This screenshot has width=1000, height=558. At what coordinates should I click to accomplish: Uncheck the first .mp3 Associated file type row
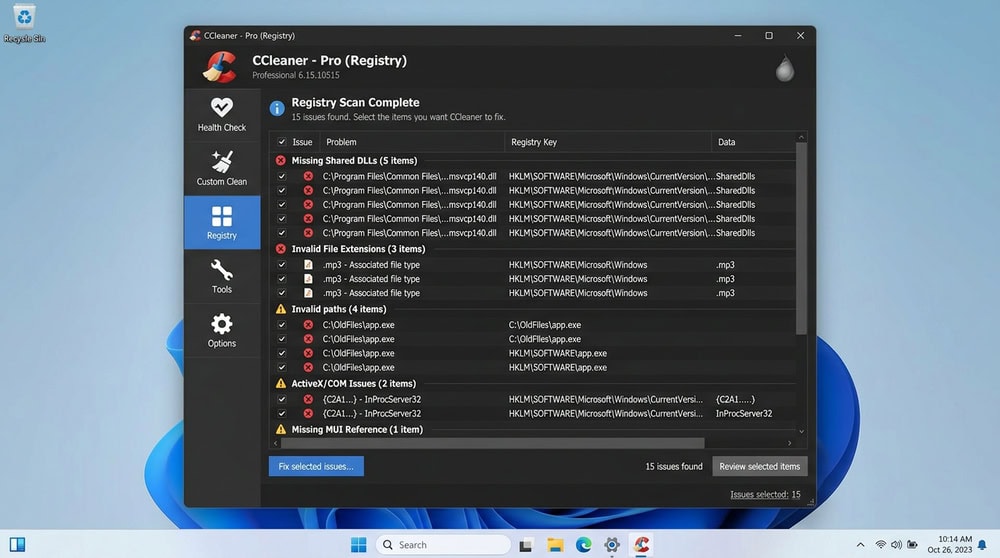pos(281,265)
